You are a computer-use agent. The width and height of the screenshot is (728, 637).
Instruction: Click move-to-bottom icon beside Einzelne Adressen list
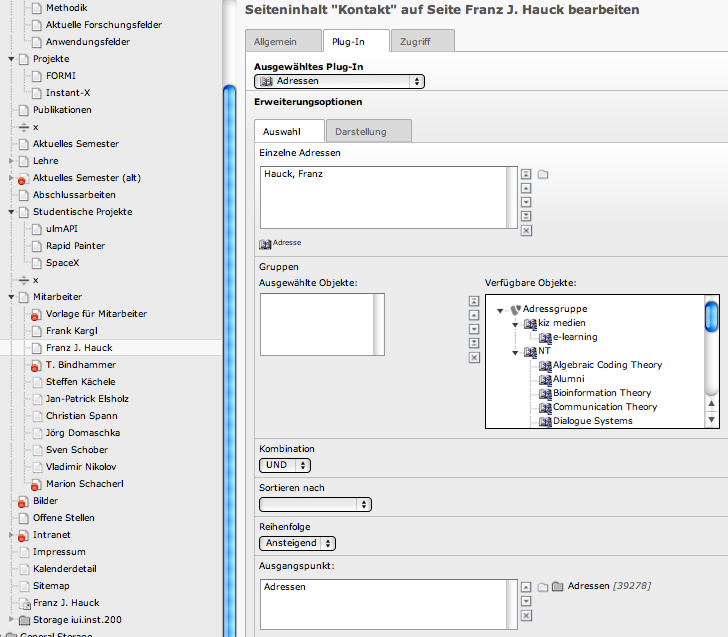[526, 216]
